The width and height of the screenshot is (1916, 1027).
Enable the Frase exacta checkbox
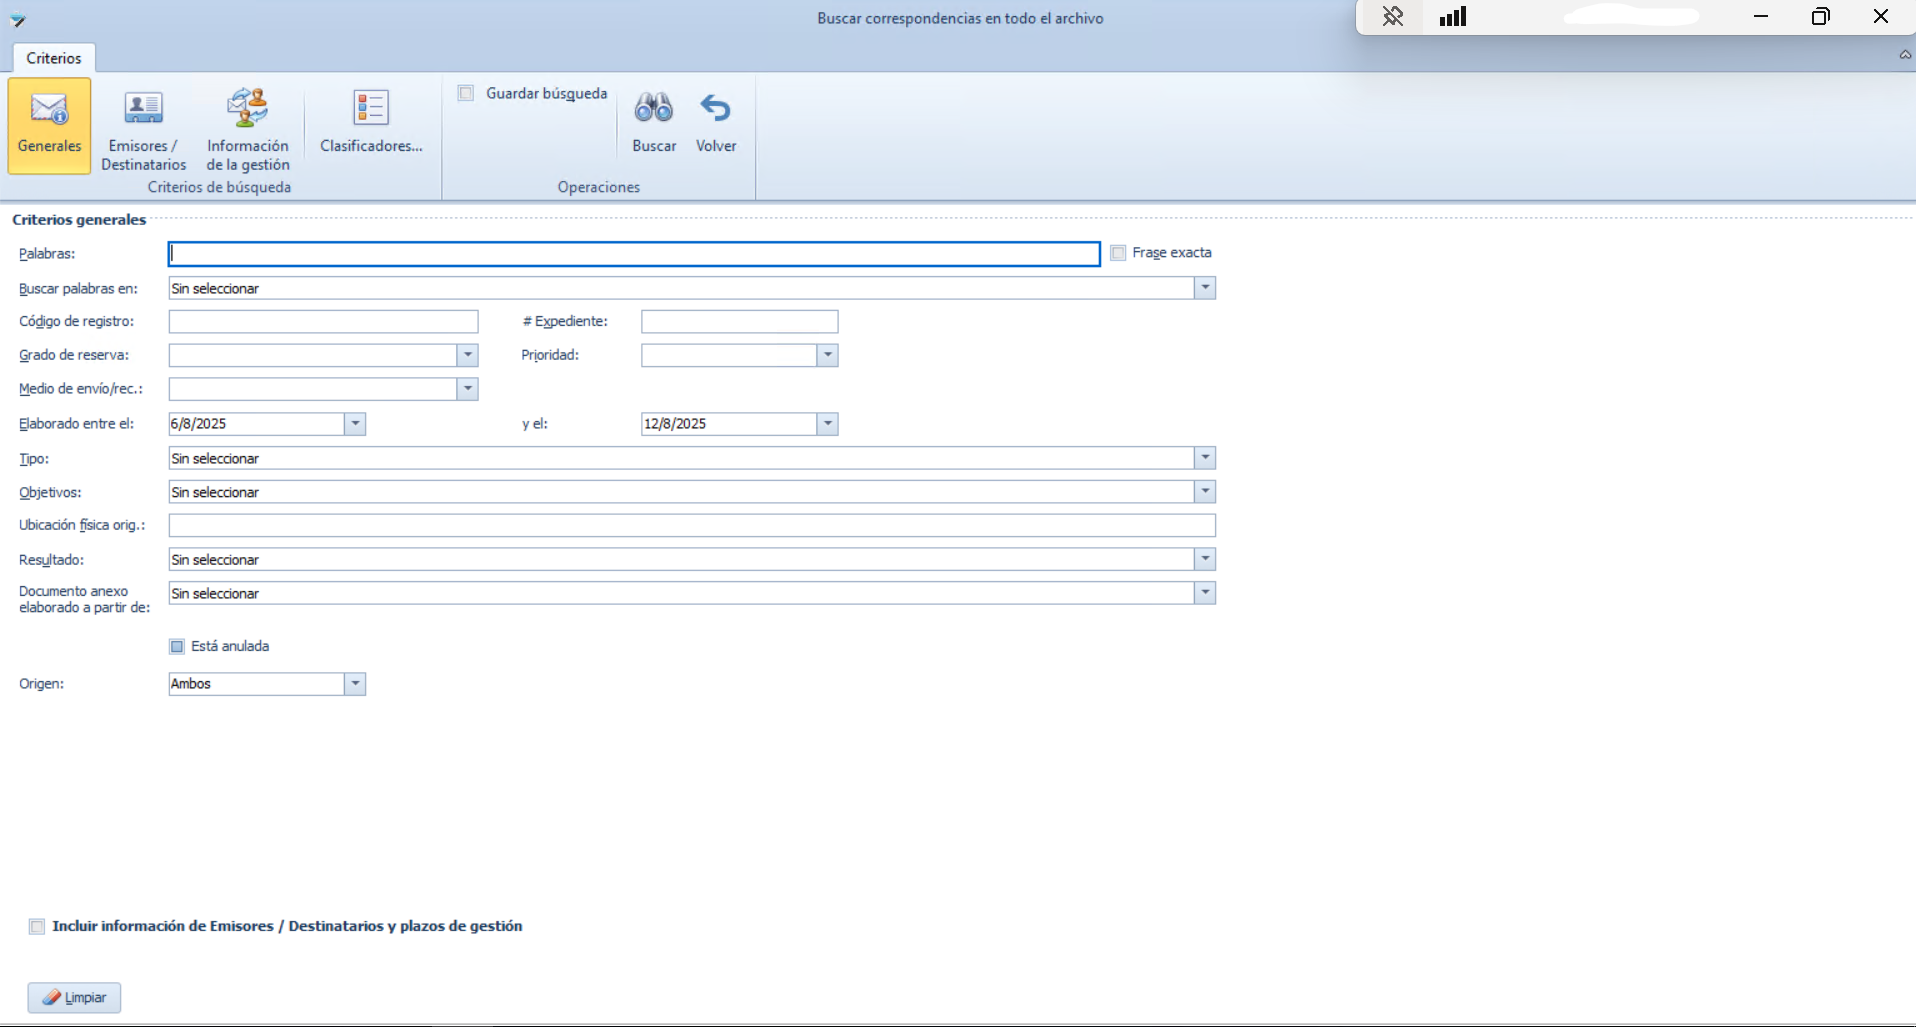pyautogui.click(x=1118, y=252)
